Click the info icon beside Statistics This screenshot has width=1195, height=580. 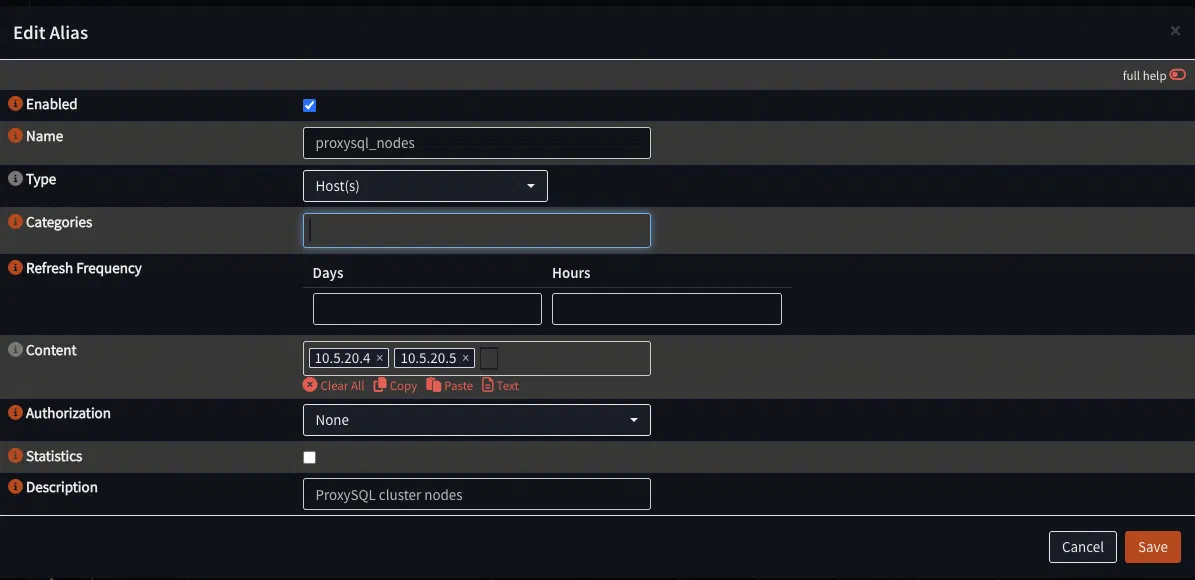[x=15, y=456]
